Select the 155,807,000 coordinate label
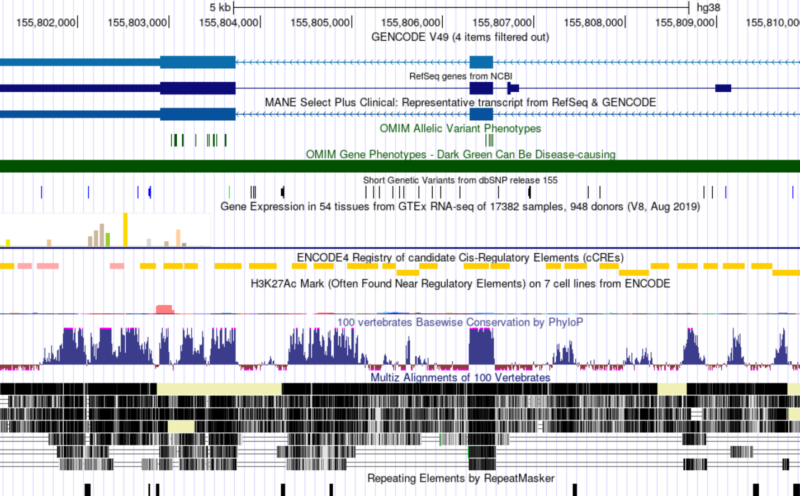 (x=502, y=23)
